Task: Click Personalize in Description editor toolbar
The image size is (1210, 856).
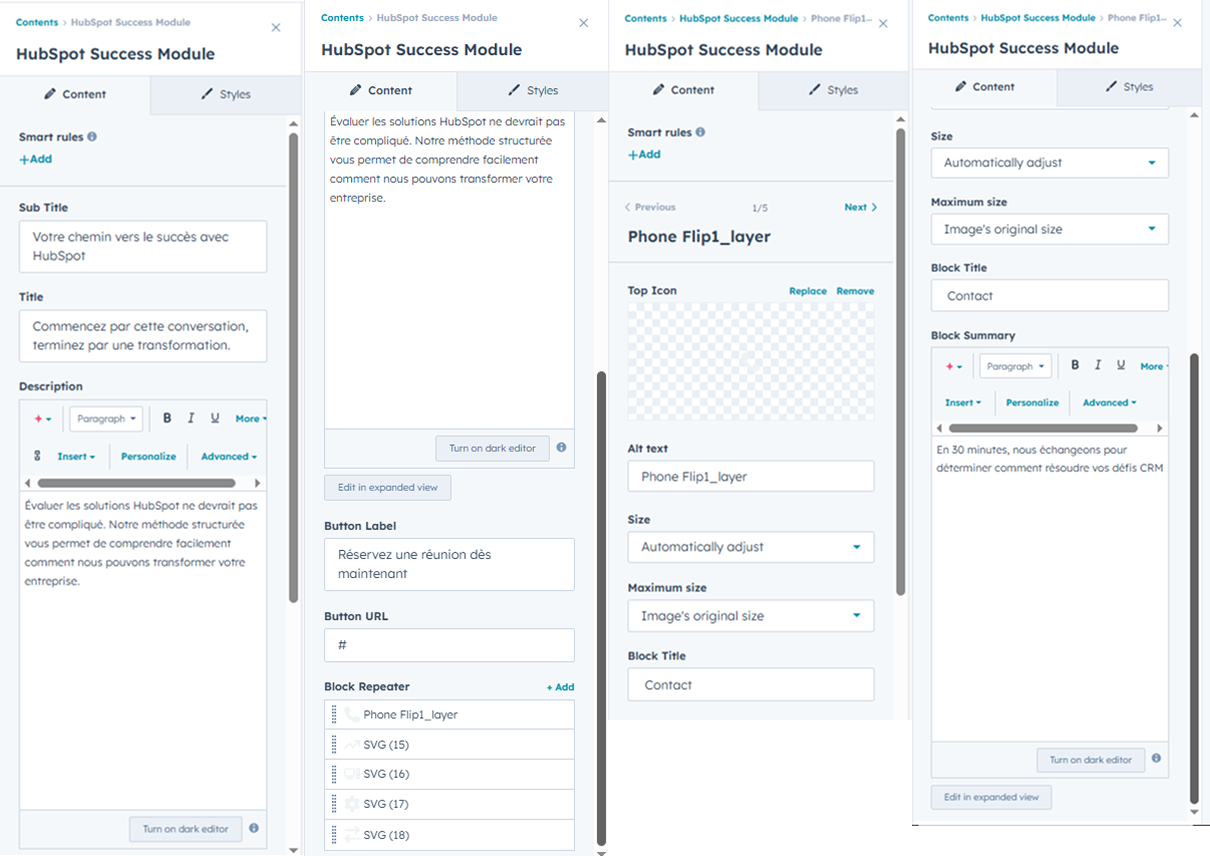Action: 148,456
